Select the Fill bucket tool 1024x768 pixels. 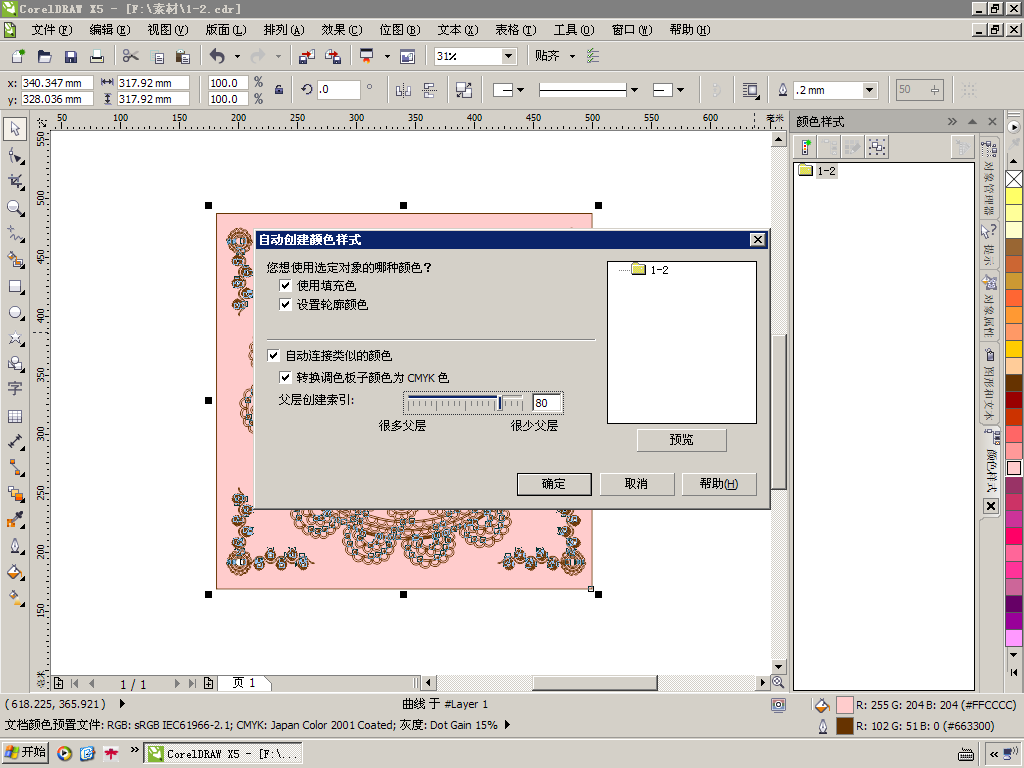coord(15,573)
